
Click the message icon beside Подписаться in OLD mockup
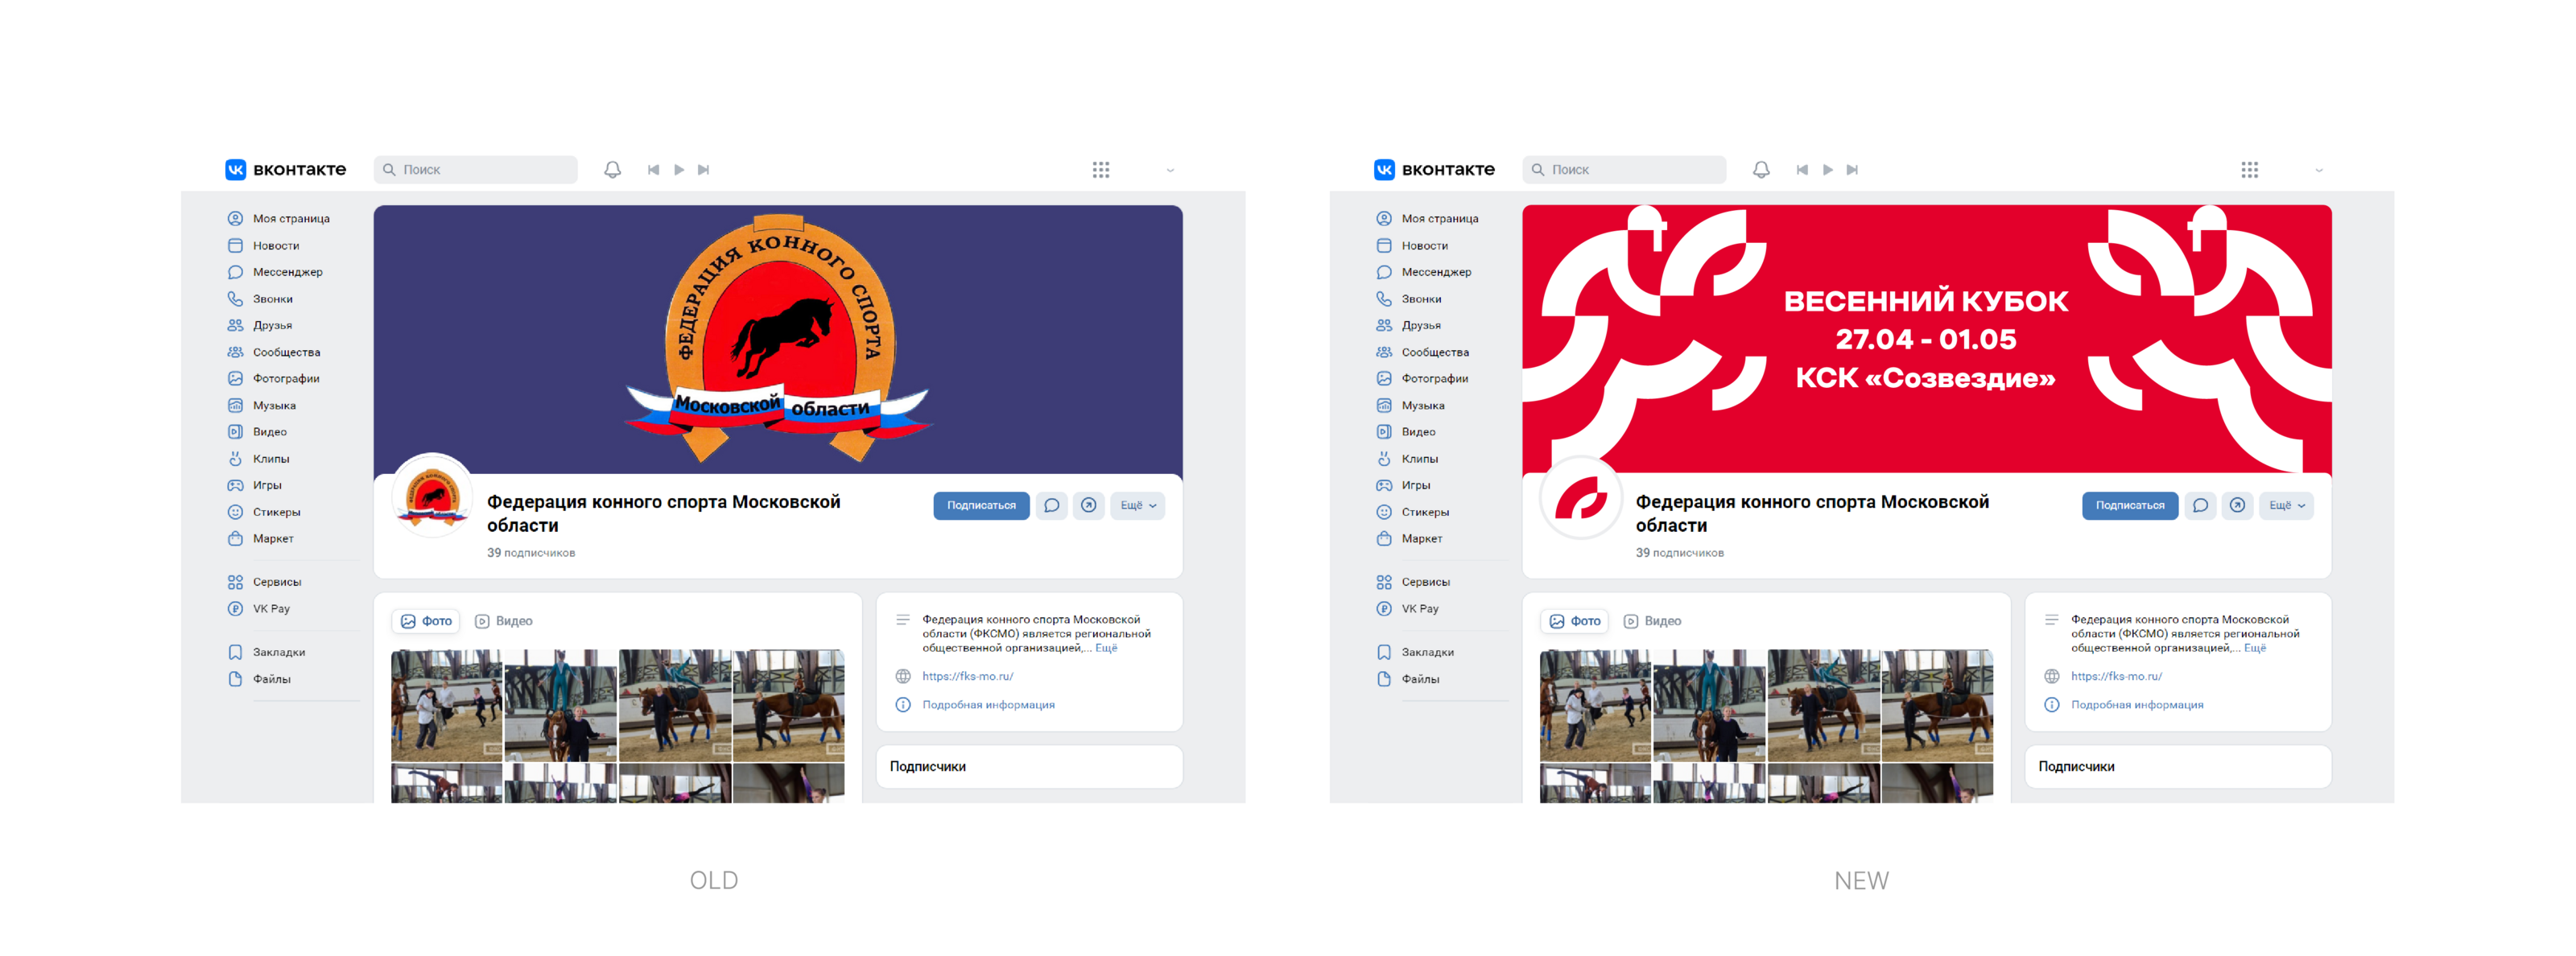(1051, 505)
